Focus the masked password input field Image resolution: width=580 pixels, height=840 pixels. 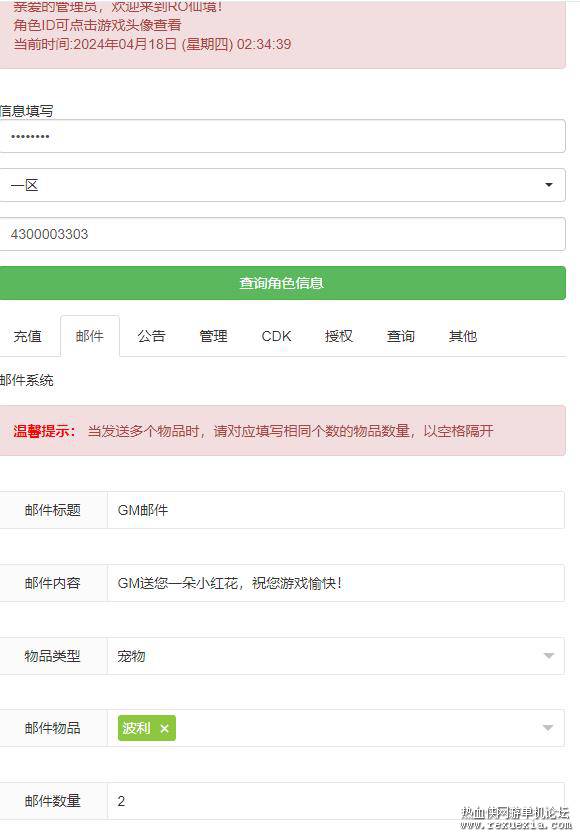[x=282, y=136]
